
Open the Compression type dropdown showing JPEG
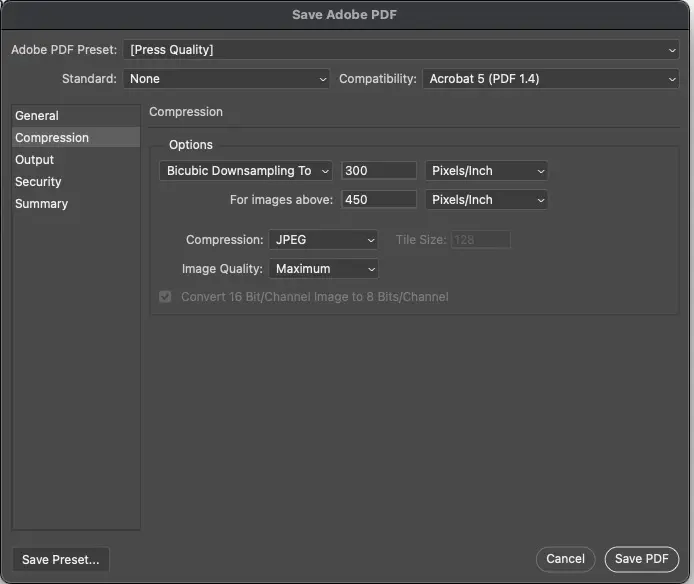coord(324,240)
